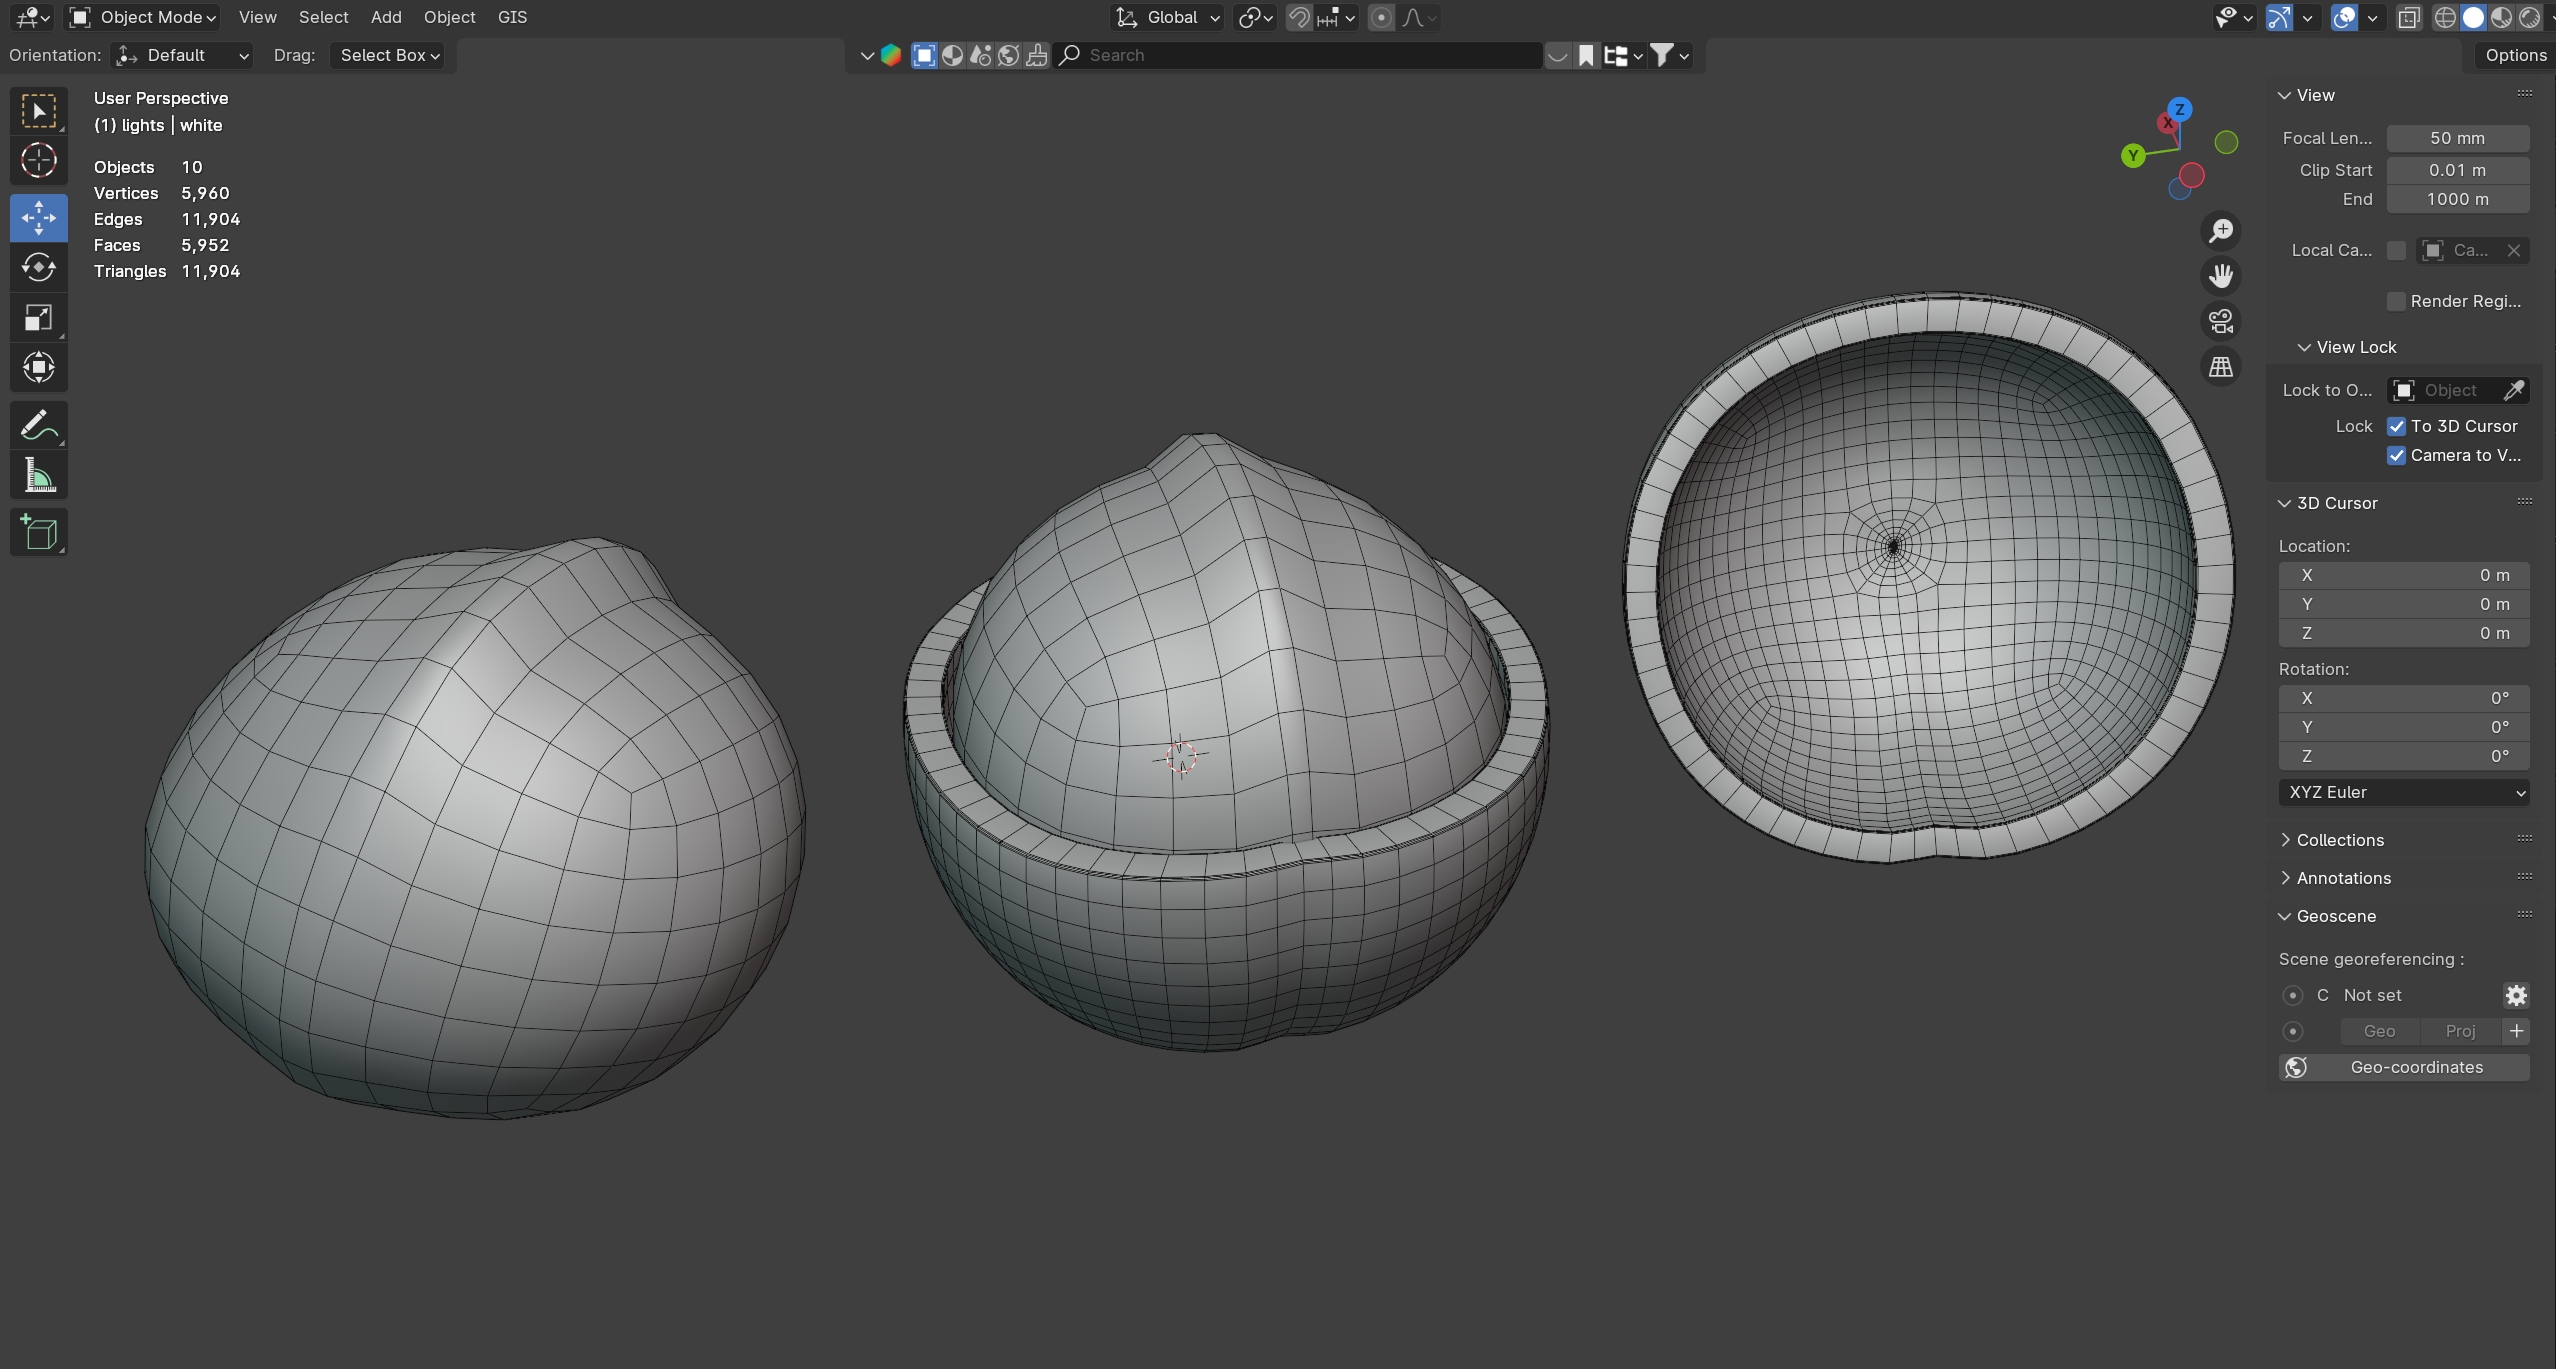Select the Scale tool
Viewport: 2556px width, 1369px height.
(38, 318)
